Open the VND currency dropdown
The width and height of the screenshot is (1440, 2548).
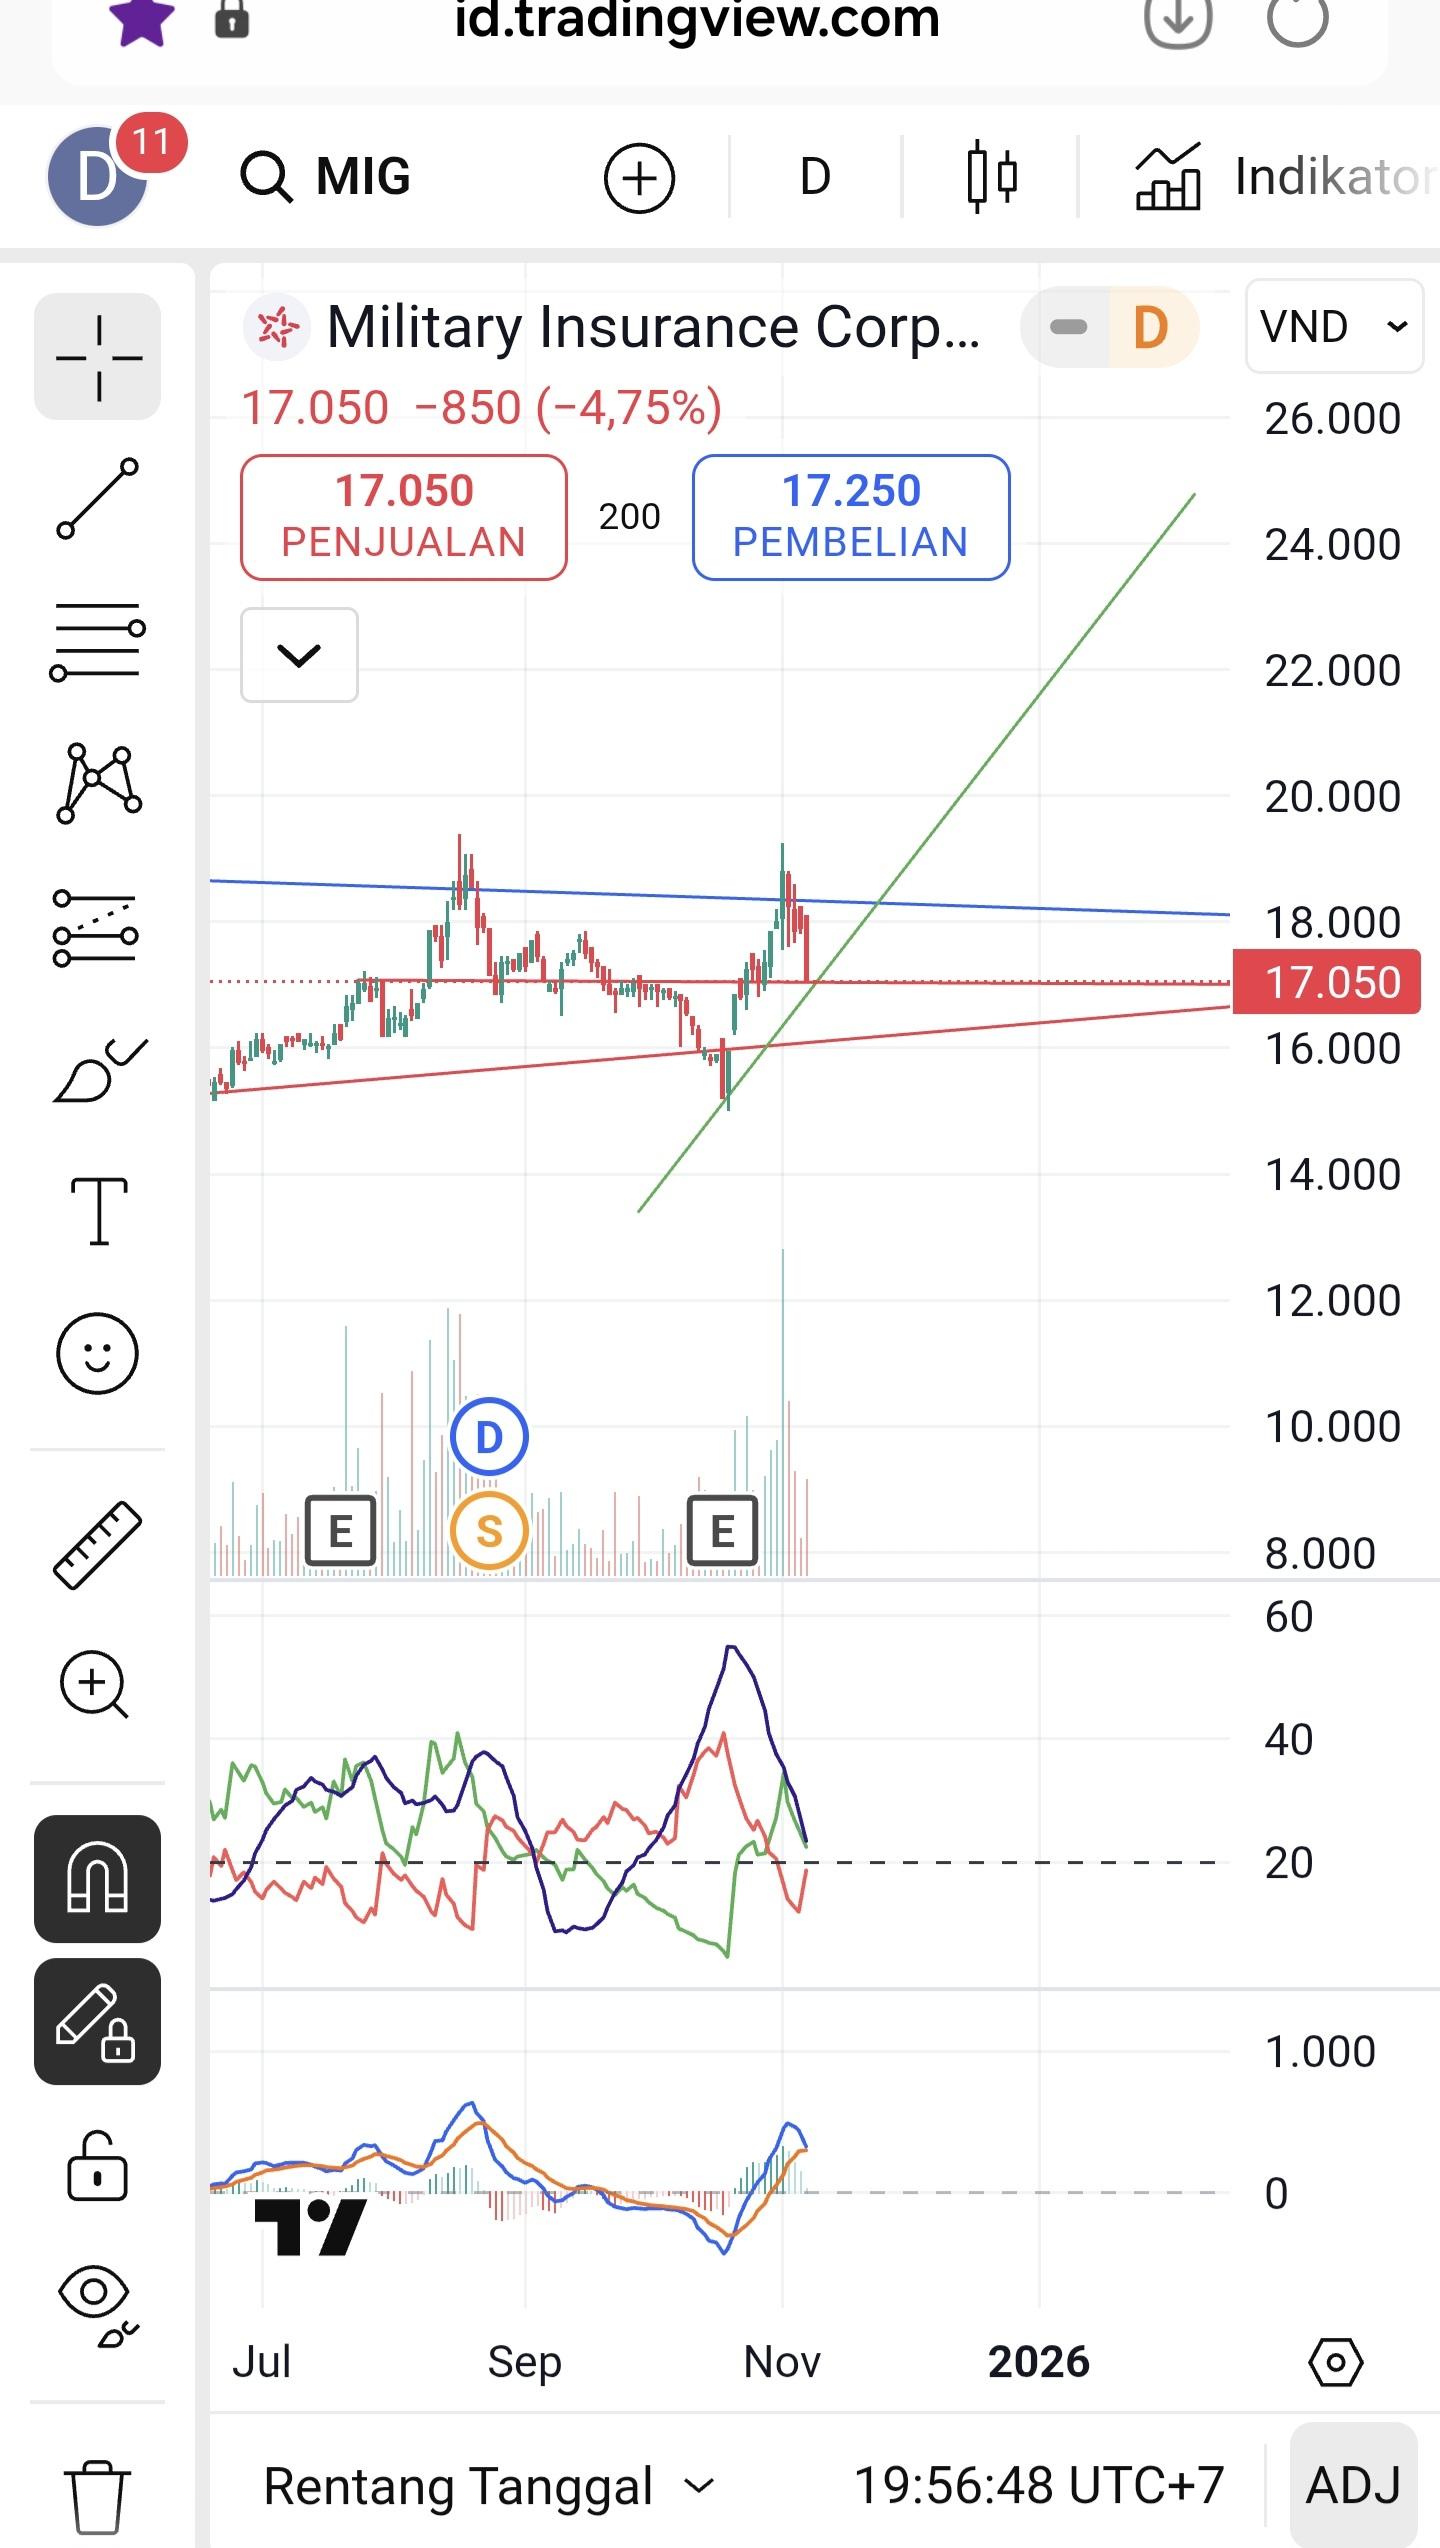[x=1333, y=326]
